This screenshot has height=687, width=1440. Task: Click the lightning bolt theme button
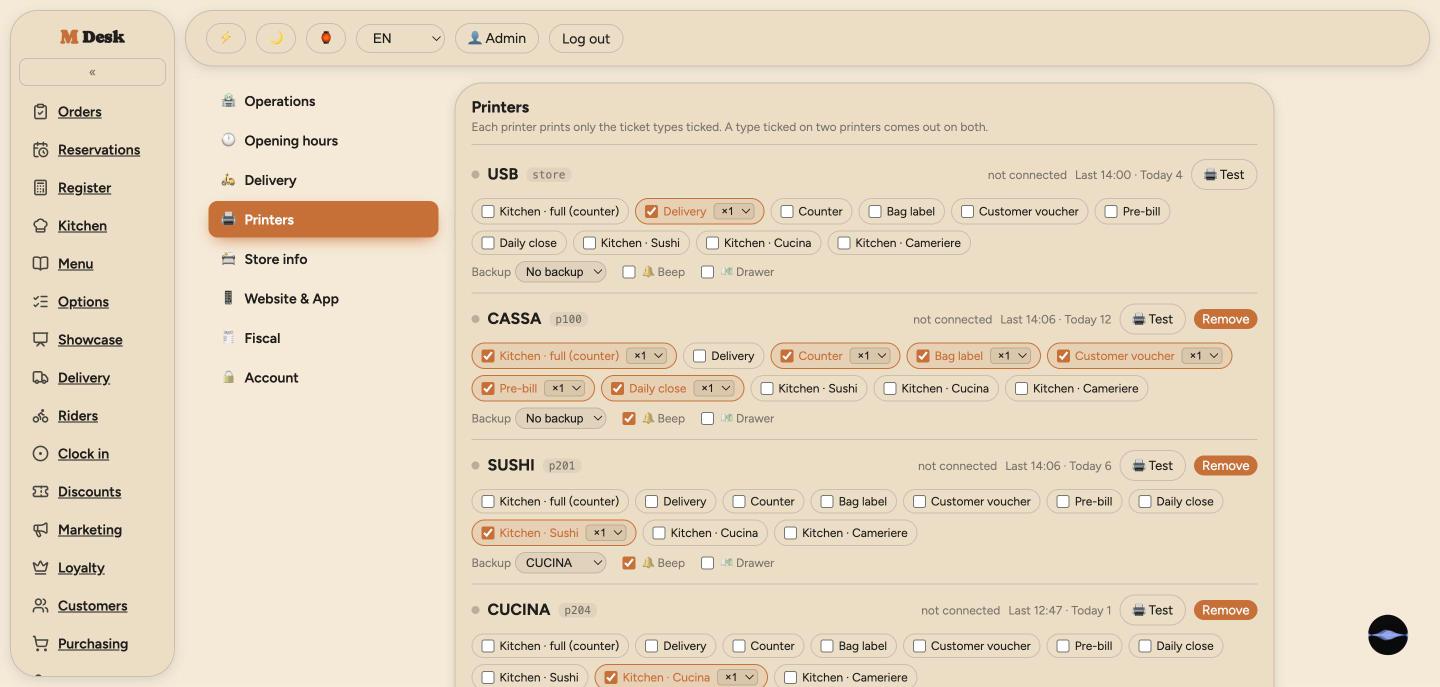pyautogui.click(x=226, y=38)
